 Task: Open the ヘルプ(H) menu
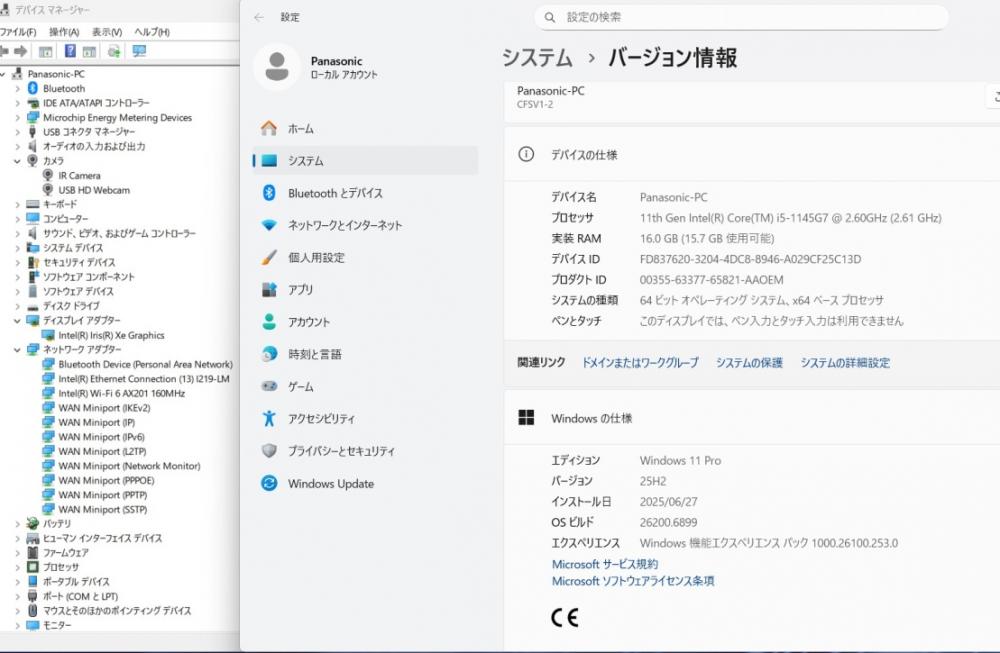(x=151, y=32)
